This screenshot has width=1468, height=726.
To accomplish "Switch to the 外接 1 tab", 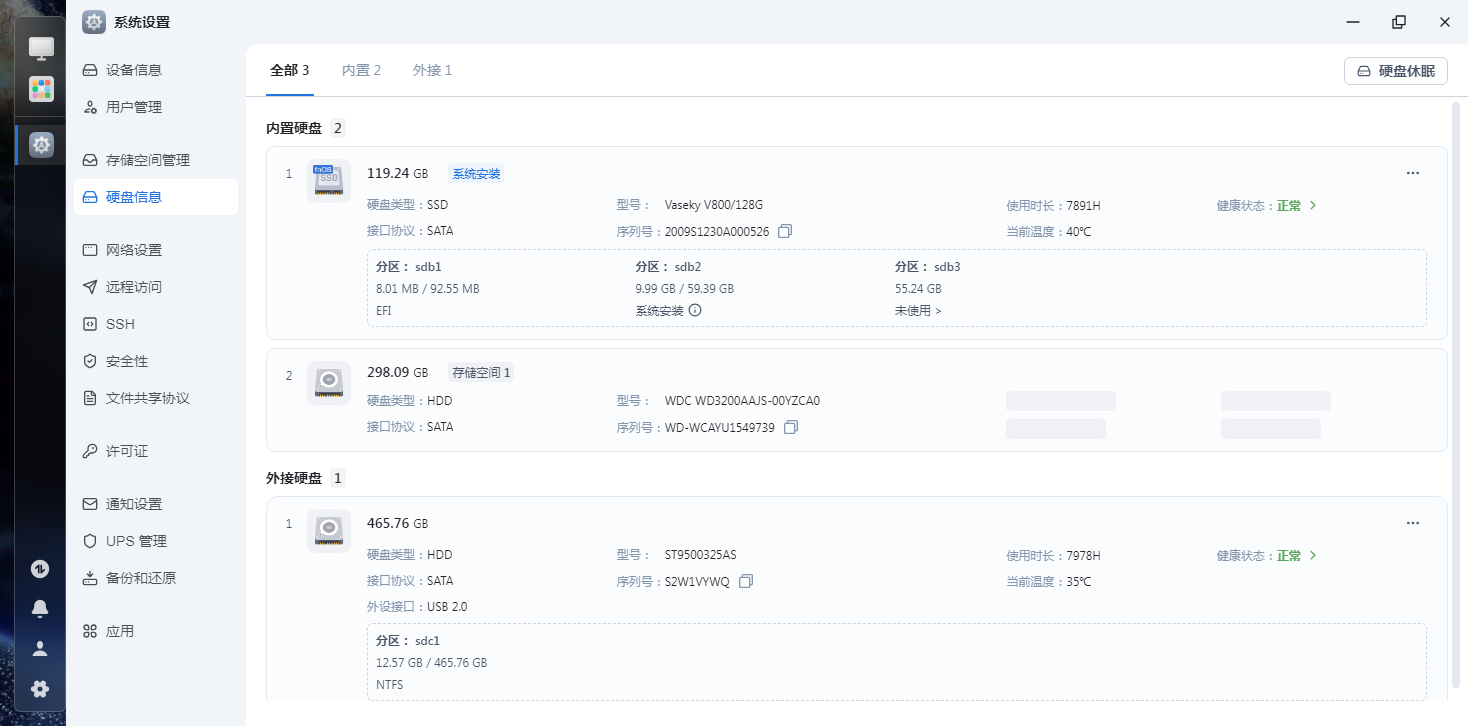I will point(432,70).
